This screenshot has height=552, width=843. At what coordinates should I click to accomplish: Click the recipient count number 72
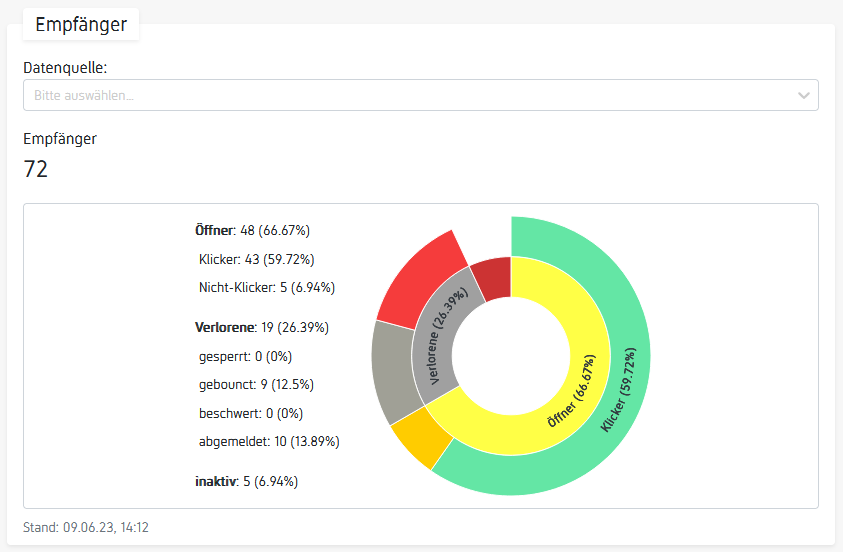pos(36,170)
